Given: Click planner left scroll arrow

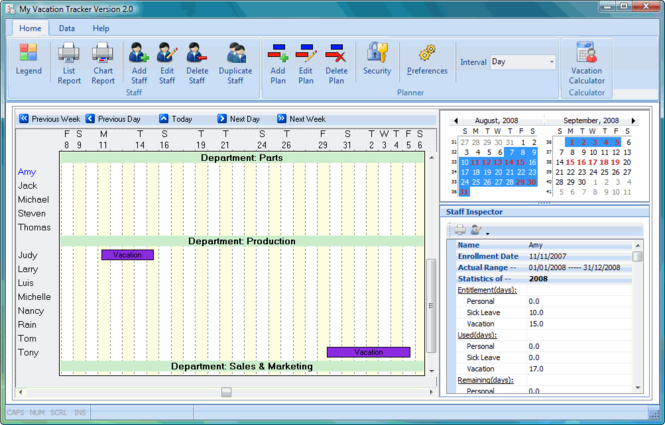Looking at the screenshot, I should coord(20,392).
